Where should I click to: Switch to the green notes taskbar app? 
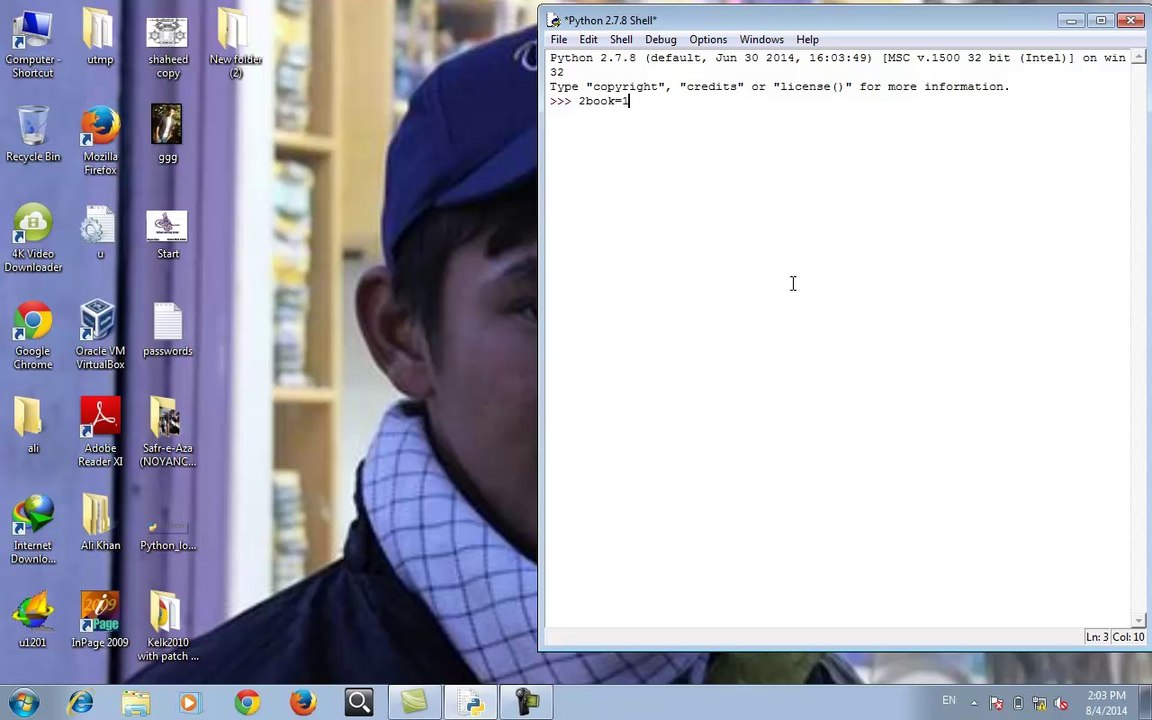[414, 703]
